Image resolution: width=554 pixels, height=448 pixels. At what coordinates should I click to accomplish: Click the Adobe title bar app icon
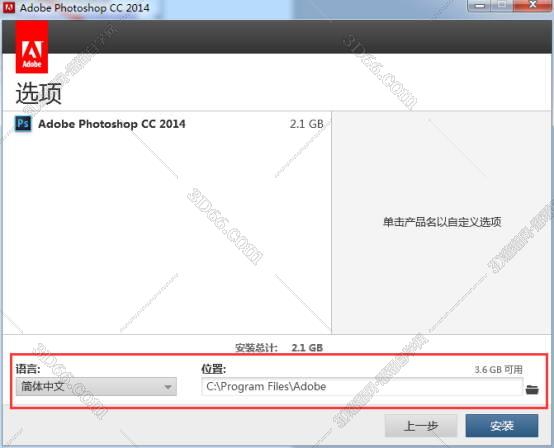point(8,8)
